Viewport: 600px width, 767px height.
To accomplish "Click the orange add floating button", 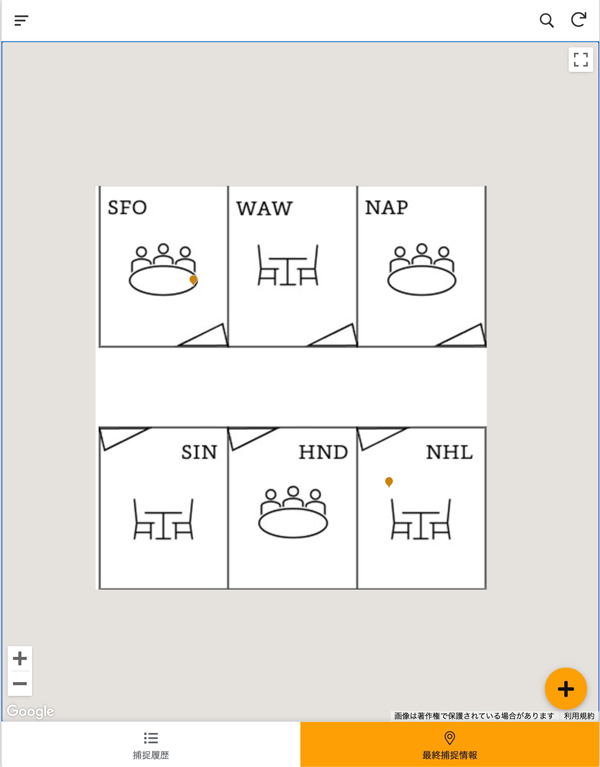I will pos(566,689).
